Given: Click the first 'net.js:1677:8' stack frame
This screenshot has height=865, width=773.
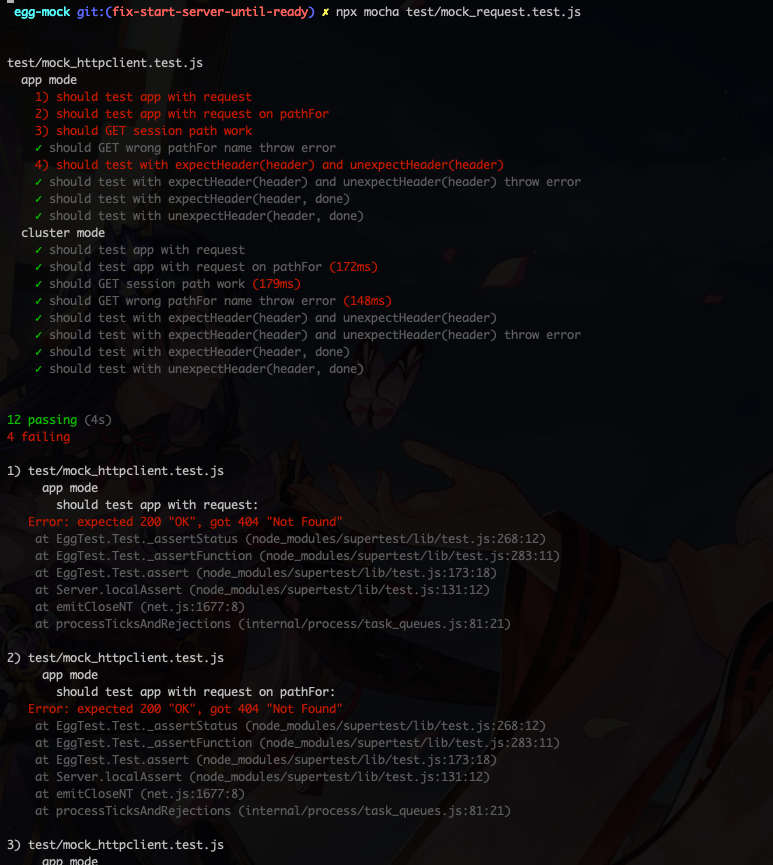Looking at the screenshot, I should [193, 607].
